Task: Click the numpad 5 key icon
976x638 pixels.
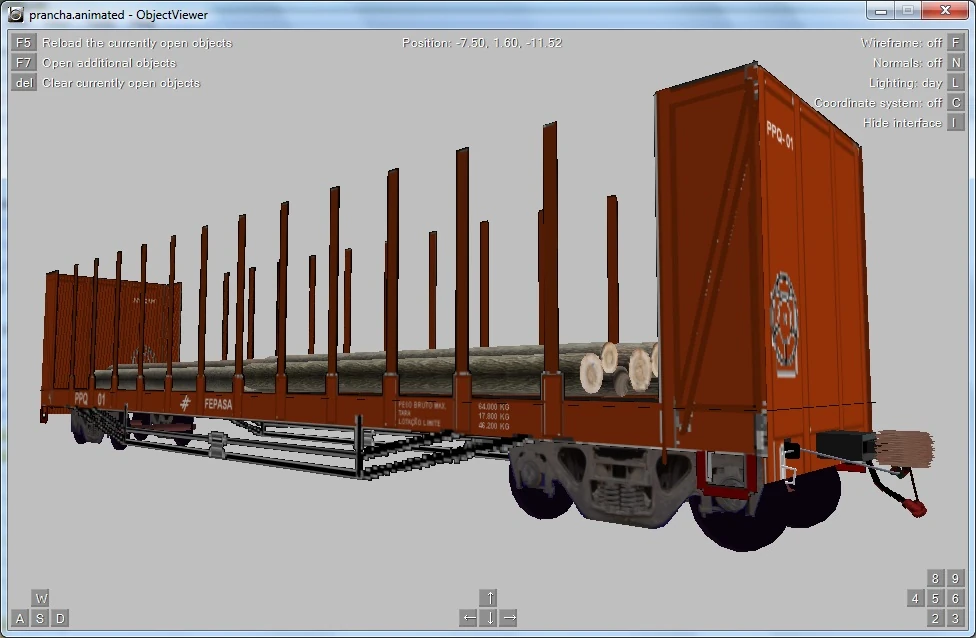Action: (x=935, y=598)
